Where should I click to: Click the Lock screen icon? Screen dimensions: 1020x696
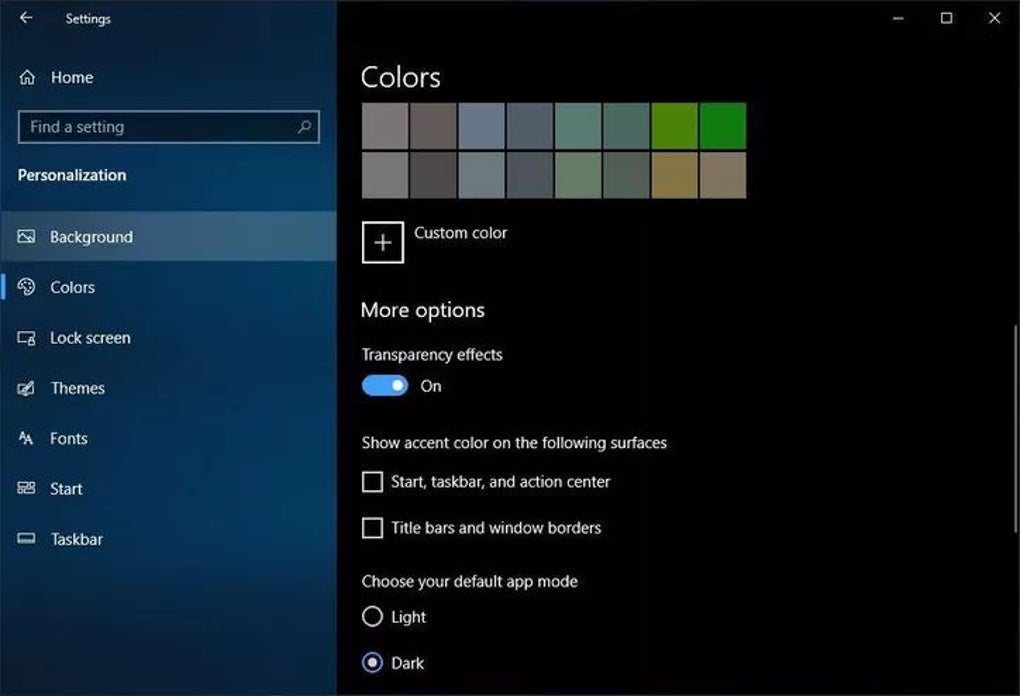pos(27,338)
